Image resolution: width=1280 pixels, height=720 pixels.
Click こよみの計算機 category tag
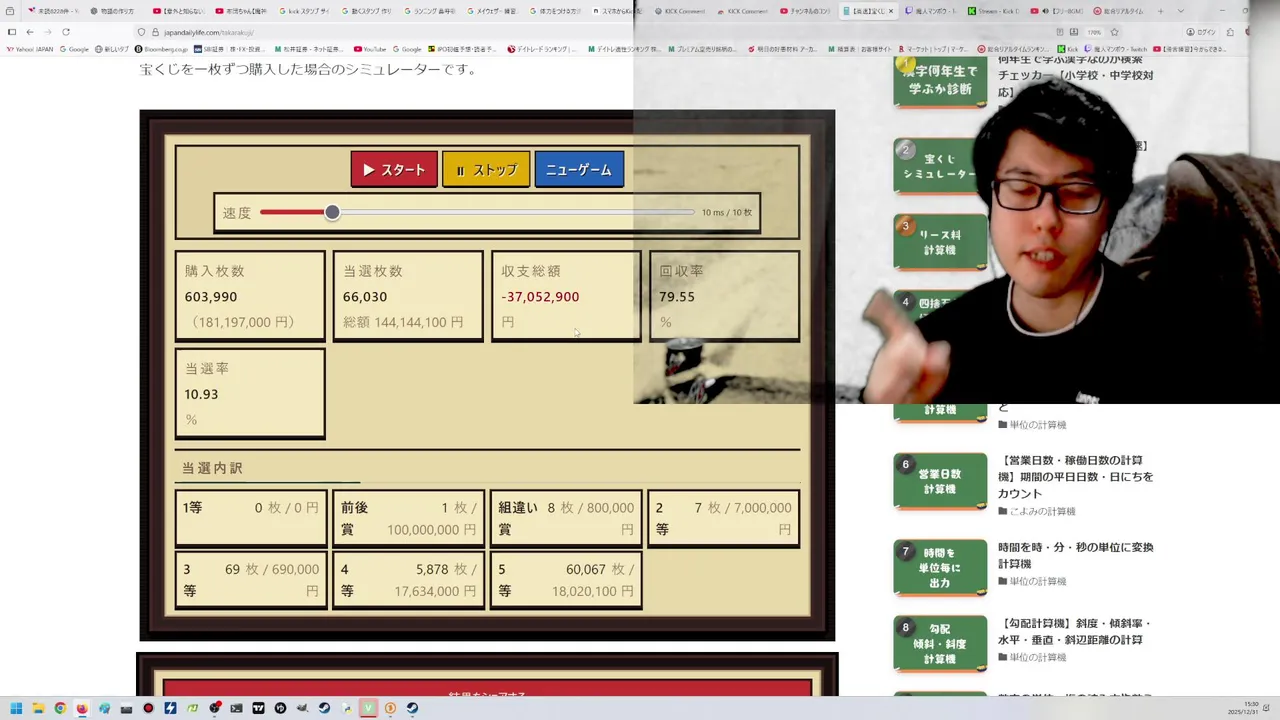click(x=1036, y=511)
